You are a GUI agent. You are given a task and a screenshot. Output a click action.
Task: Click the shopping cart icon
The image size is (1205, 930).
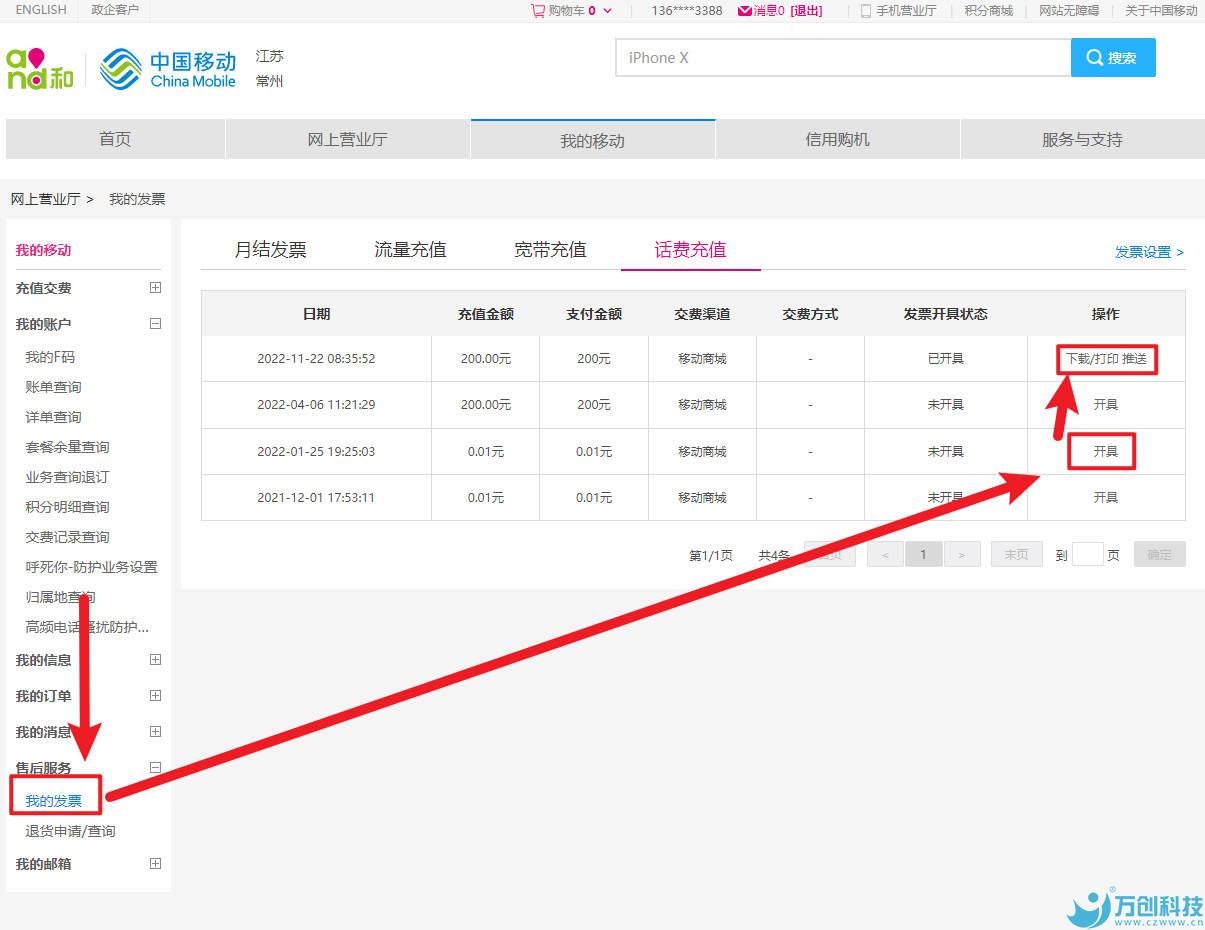click(x=538, y=11)
